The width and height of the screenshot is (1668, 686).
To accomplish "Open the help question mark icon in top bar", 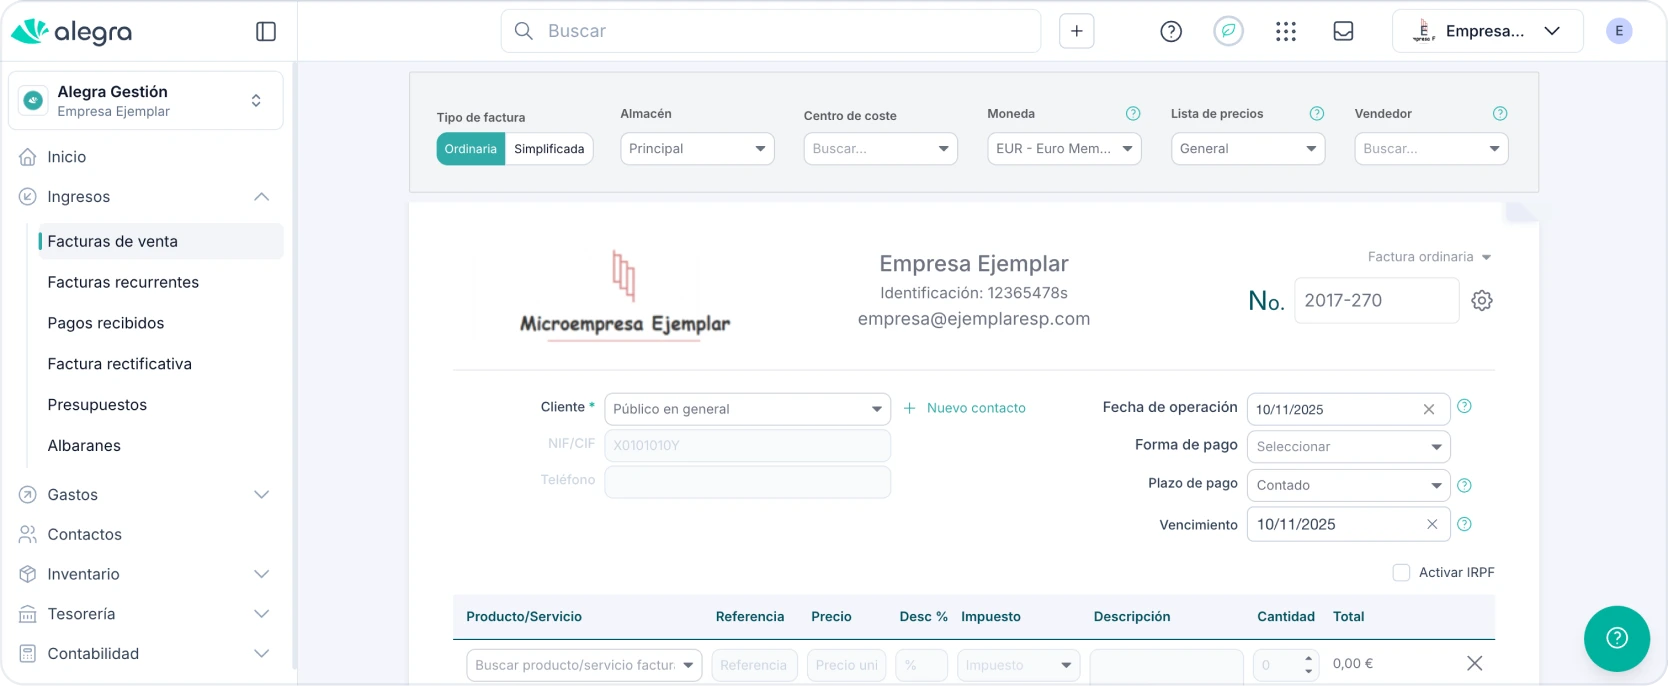I will coord(1171,32).
